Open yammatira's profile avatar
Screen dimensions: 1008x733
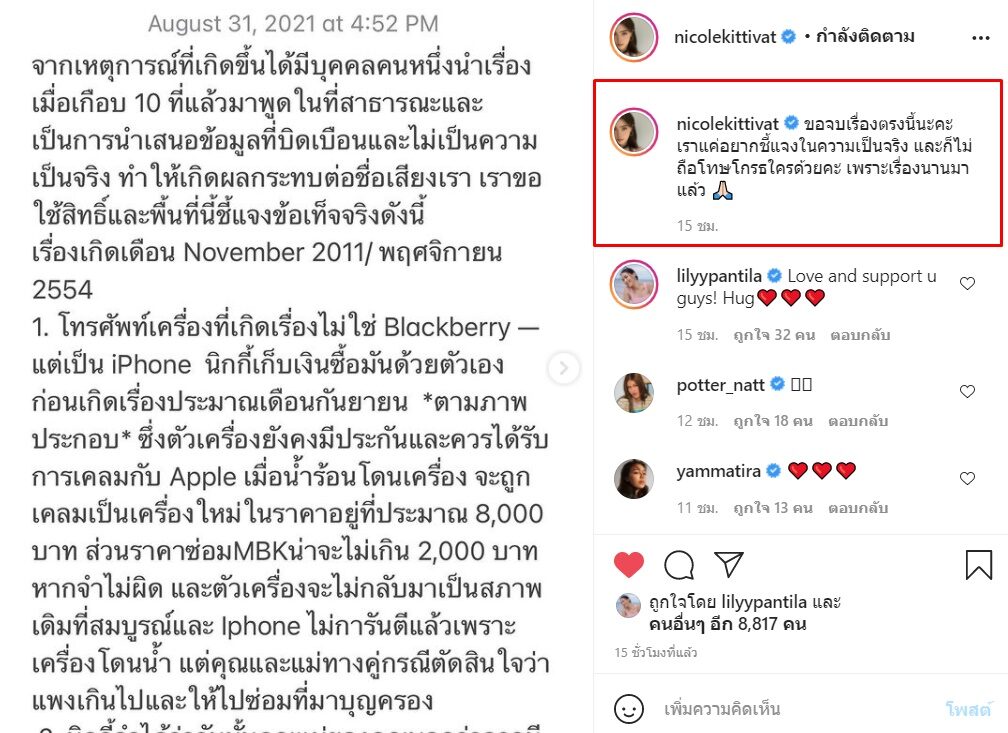pos(634,479)
